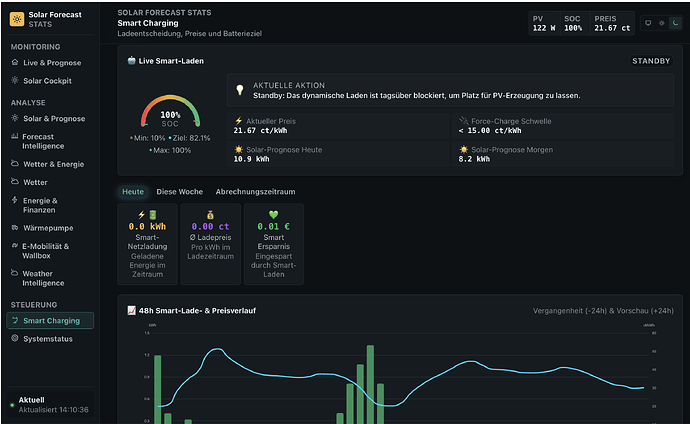Click the SOC 100% header stat
The image size is (690, 424).
pos(573,23)
